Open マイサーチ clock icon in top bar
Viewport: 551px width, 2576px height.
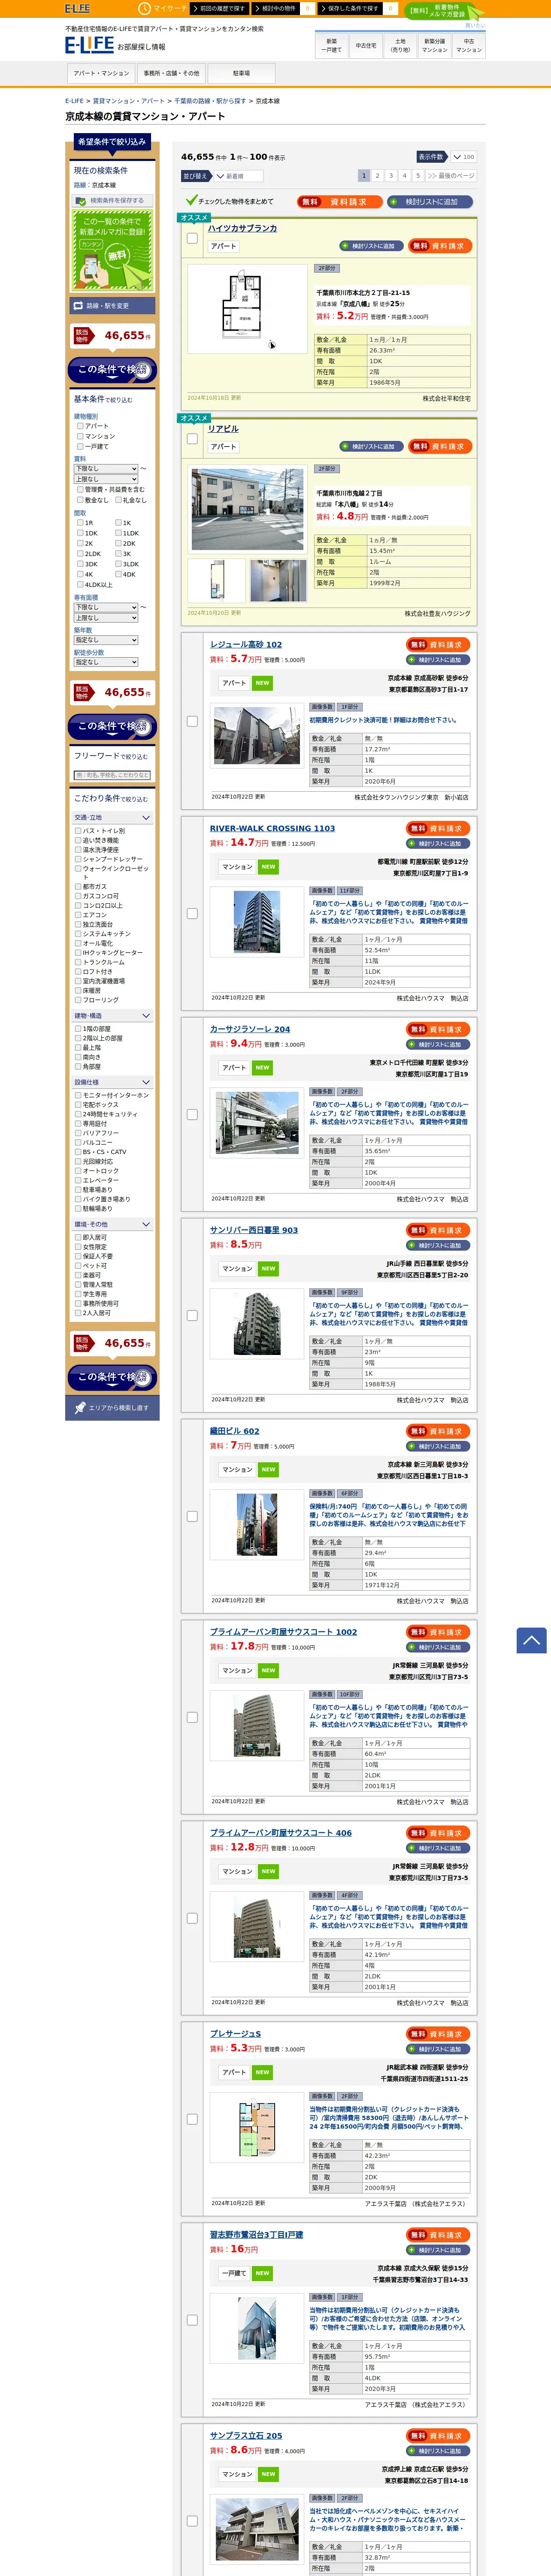146,8
